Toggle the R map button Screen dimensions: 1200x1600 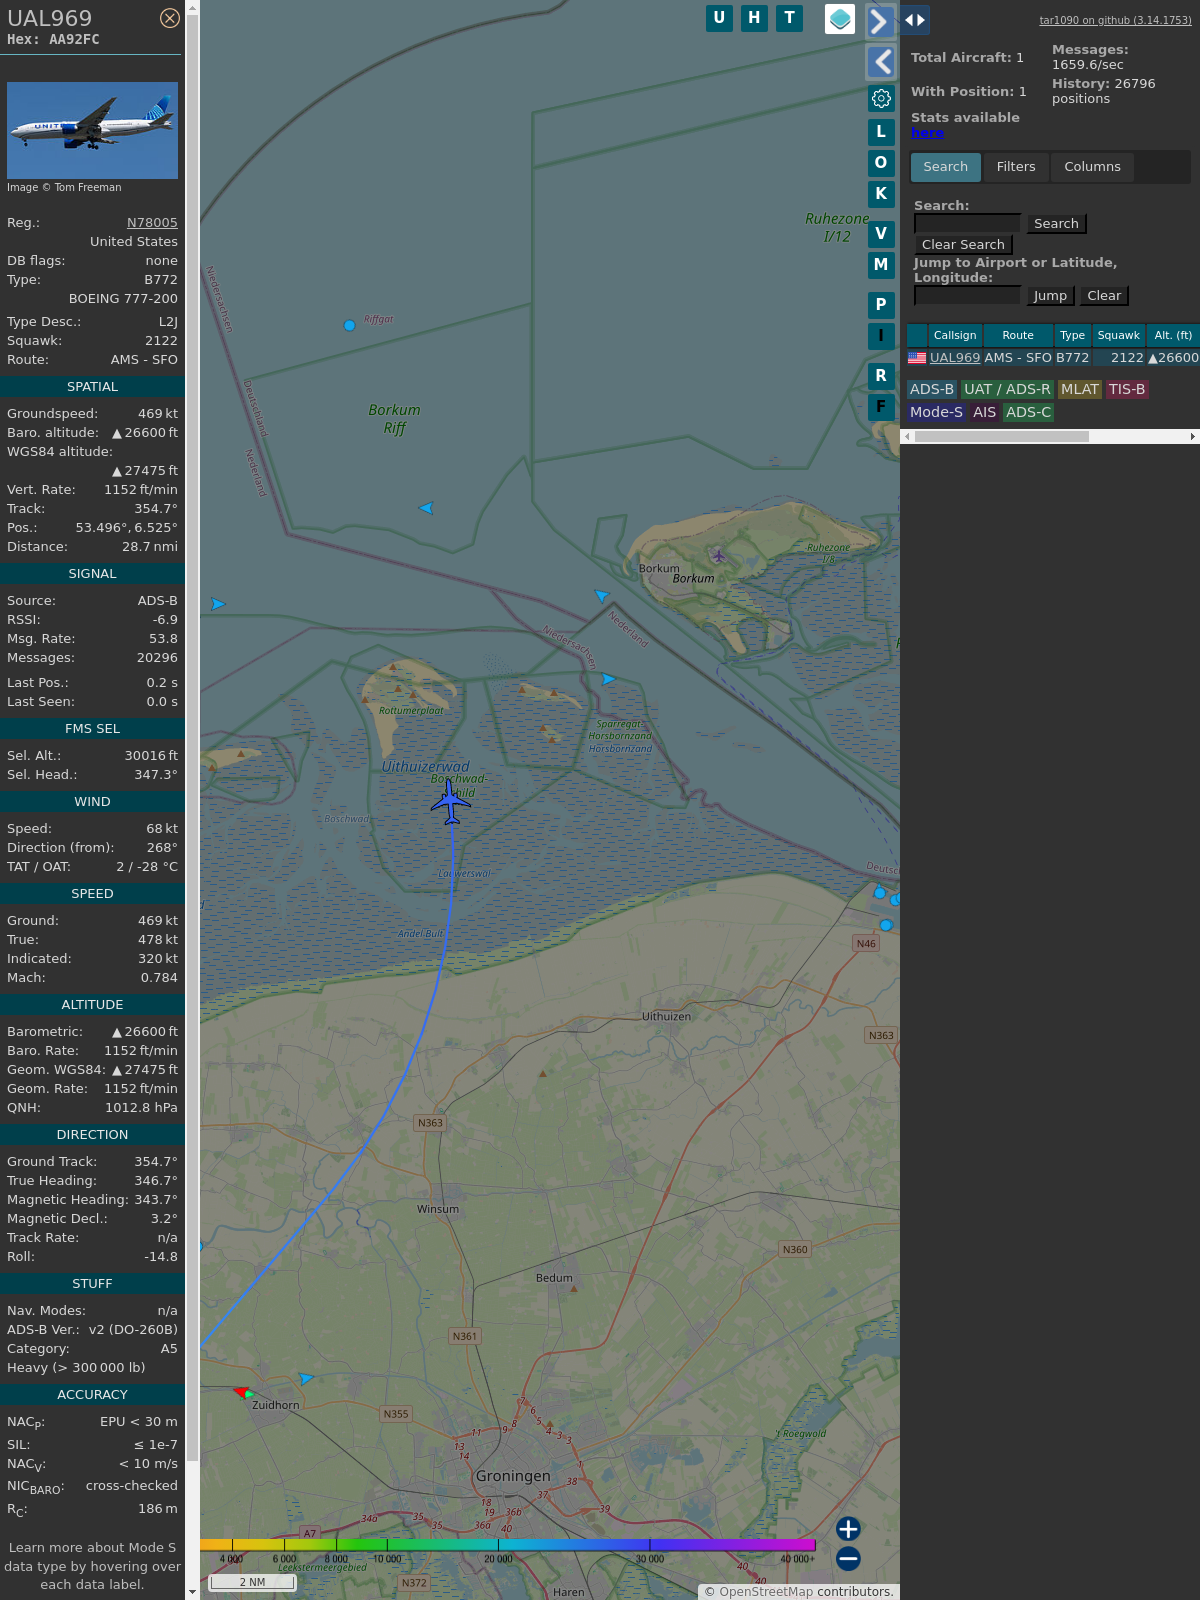[881, 376]
